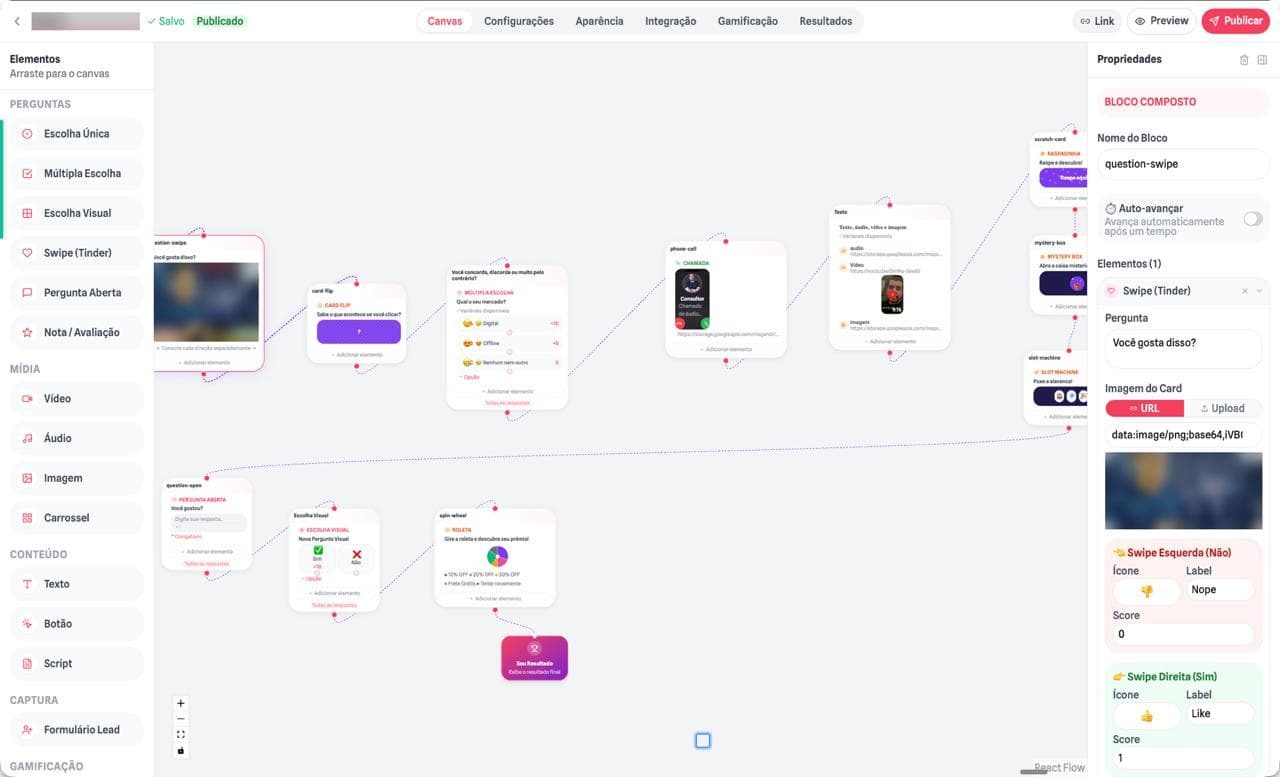Insert a Script content block
The image size is (1280, 777).
(76, 663)
